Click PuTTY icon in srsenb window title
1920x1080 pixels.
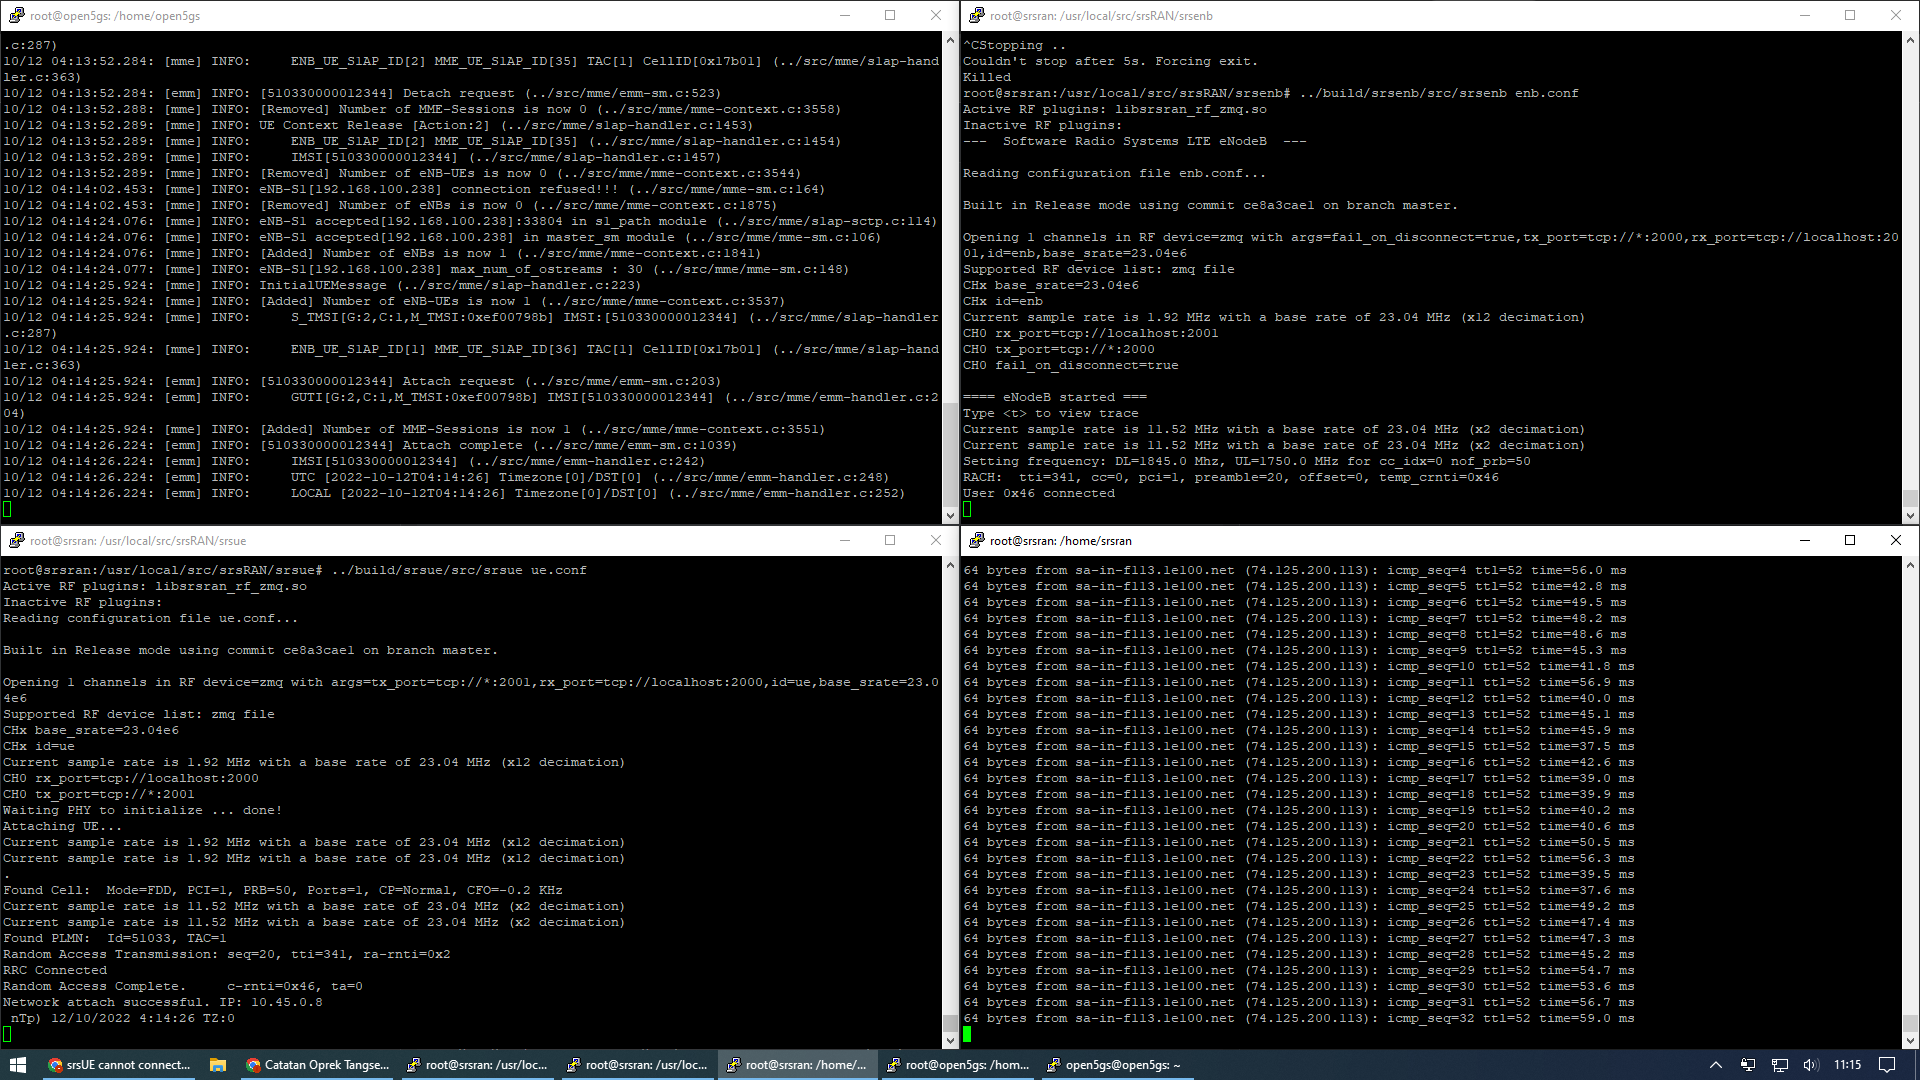tap(976, 15)
